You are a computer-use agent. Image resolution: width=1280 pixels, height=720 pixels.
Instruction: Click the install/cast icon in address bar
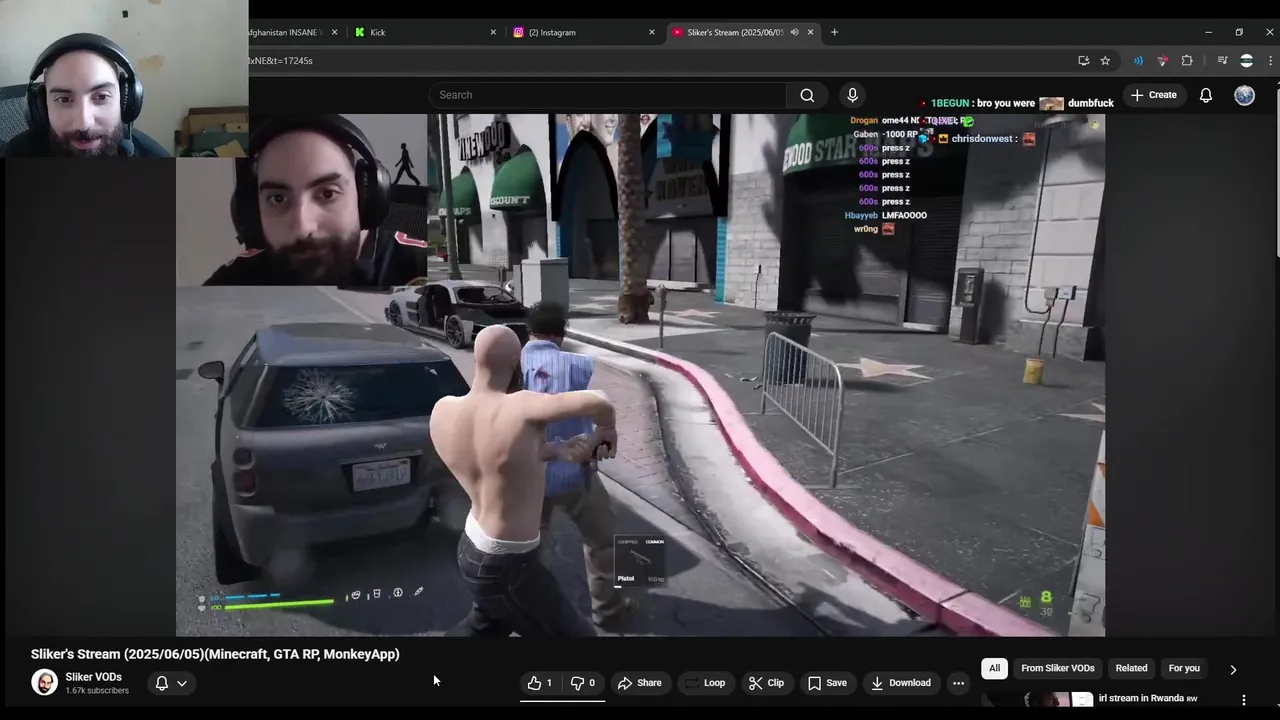[1083, 61]
